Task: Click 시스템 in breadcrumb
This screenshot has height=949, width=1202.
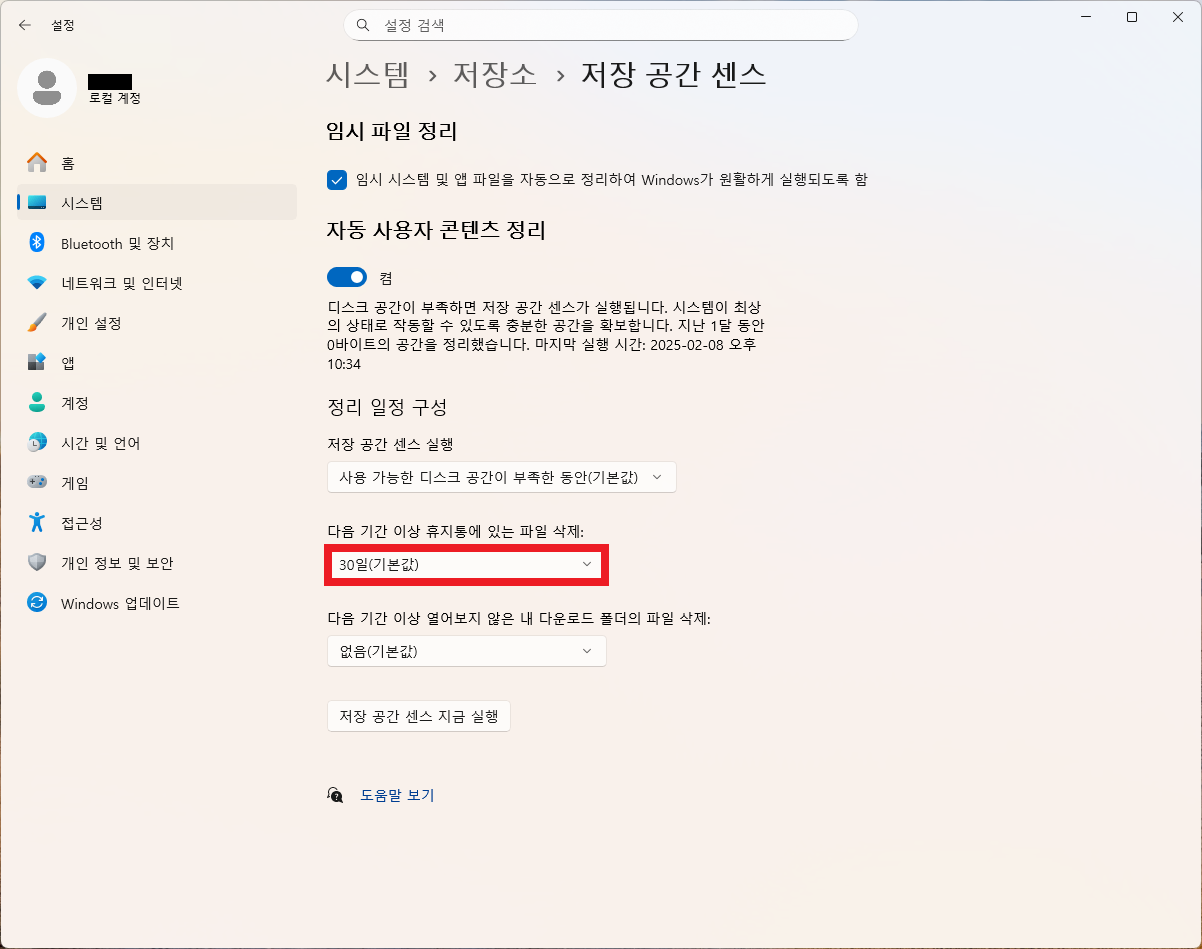Action: coord(368,74)
